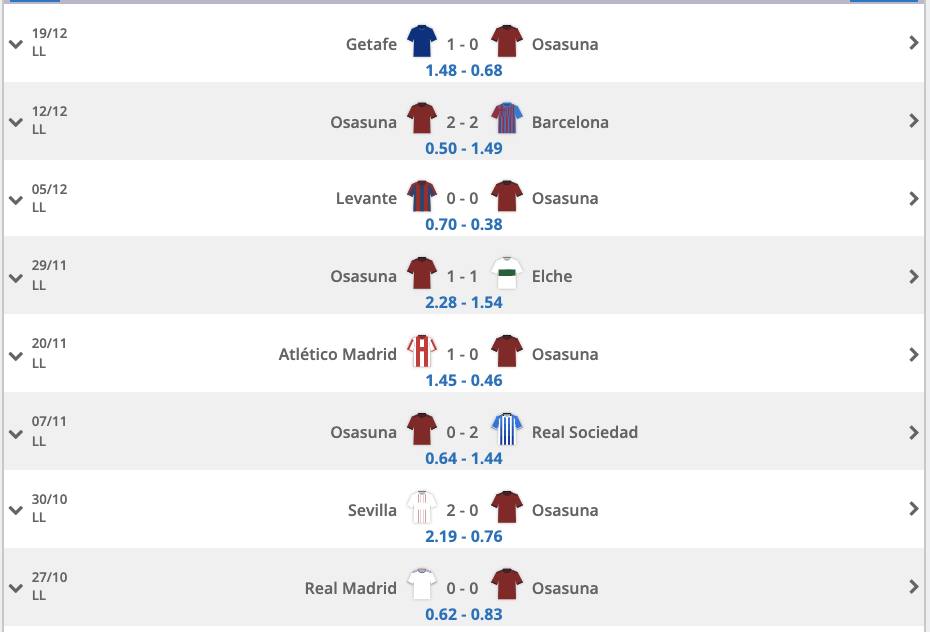Screen dimensions: 930x632
Task: Click Levante's striped shirt icon
Action: 422,196
